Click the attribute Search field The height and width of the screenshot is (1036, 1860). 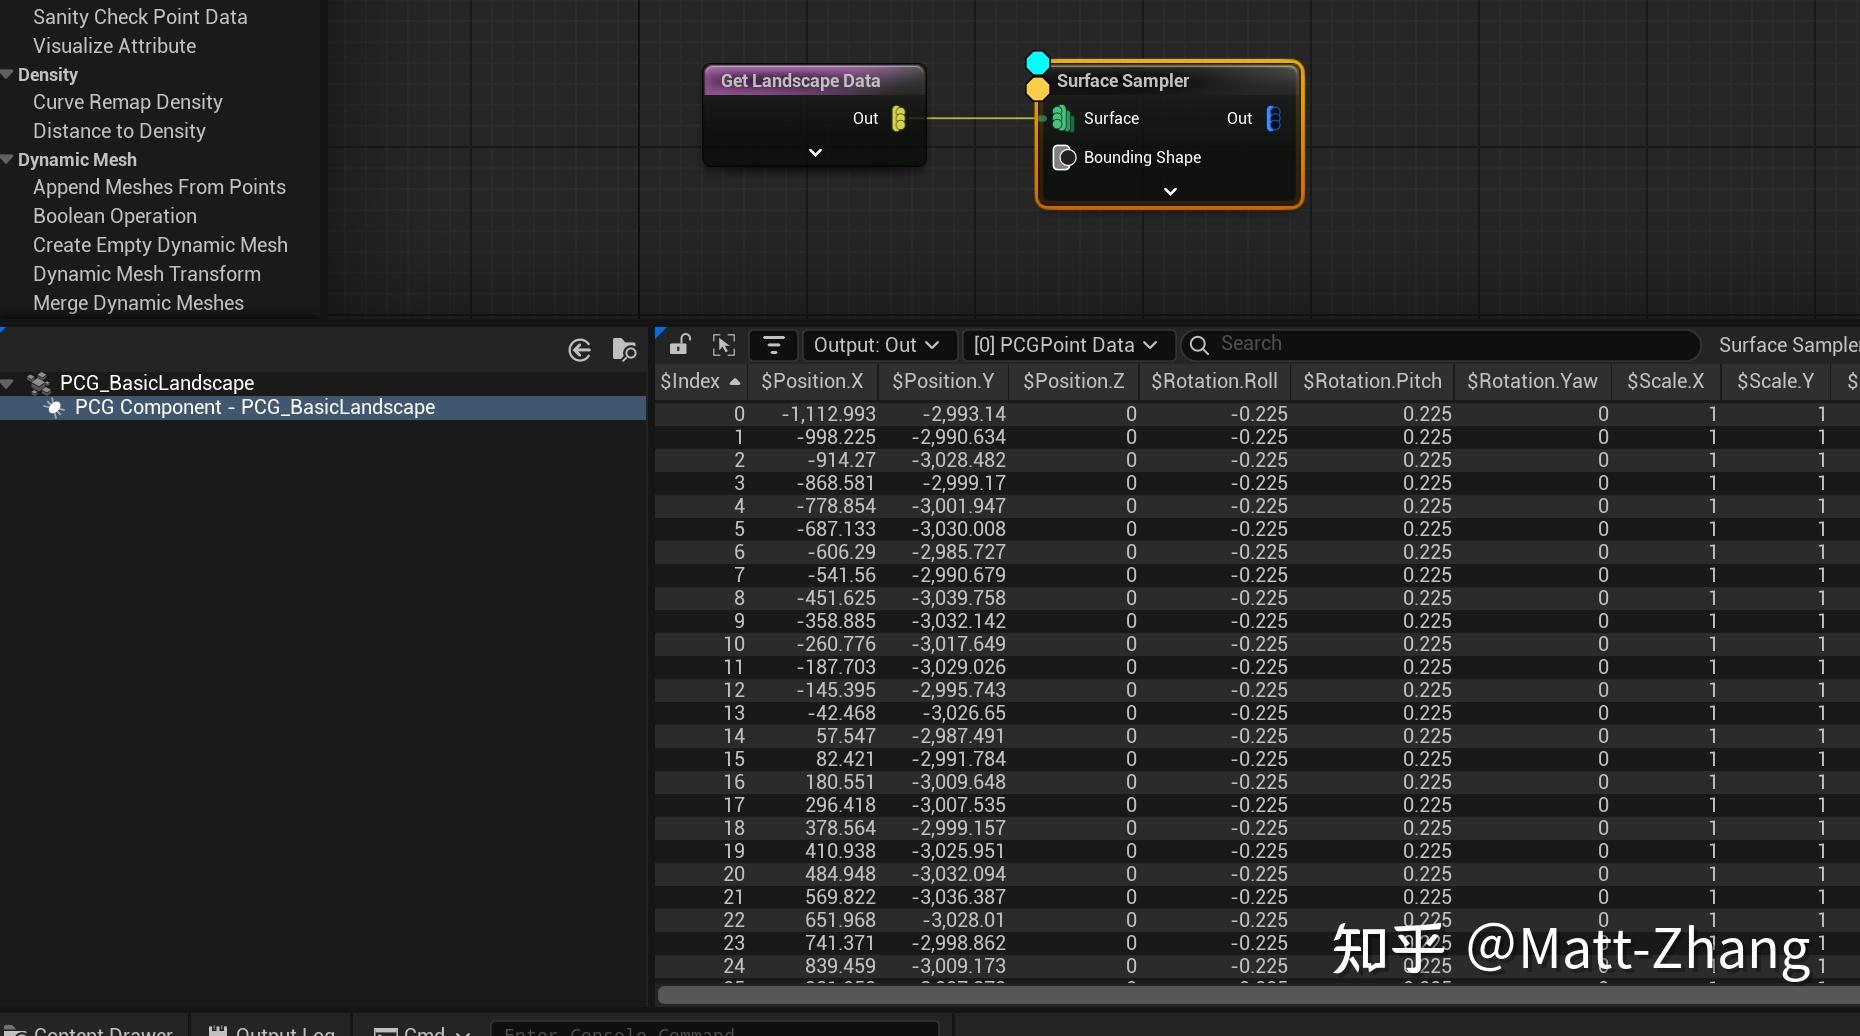1440,344
